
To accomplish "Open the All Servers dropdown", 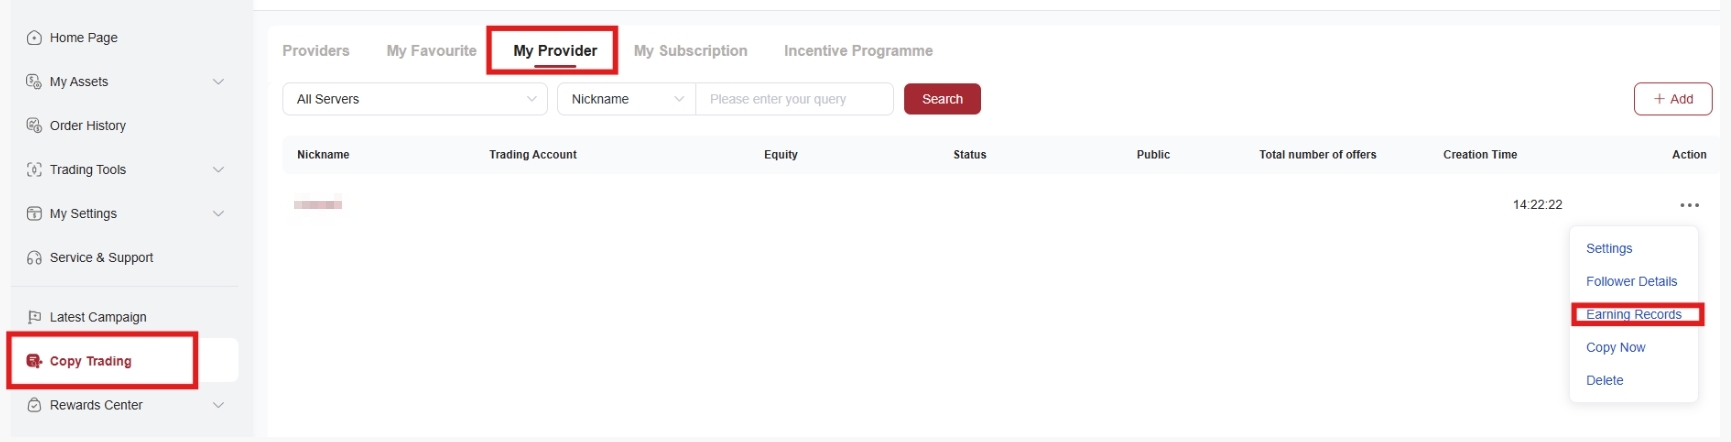I will pos(415,99).
